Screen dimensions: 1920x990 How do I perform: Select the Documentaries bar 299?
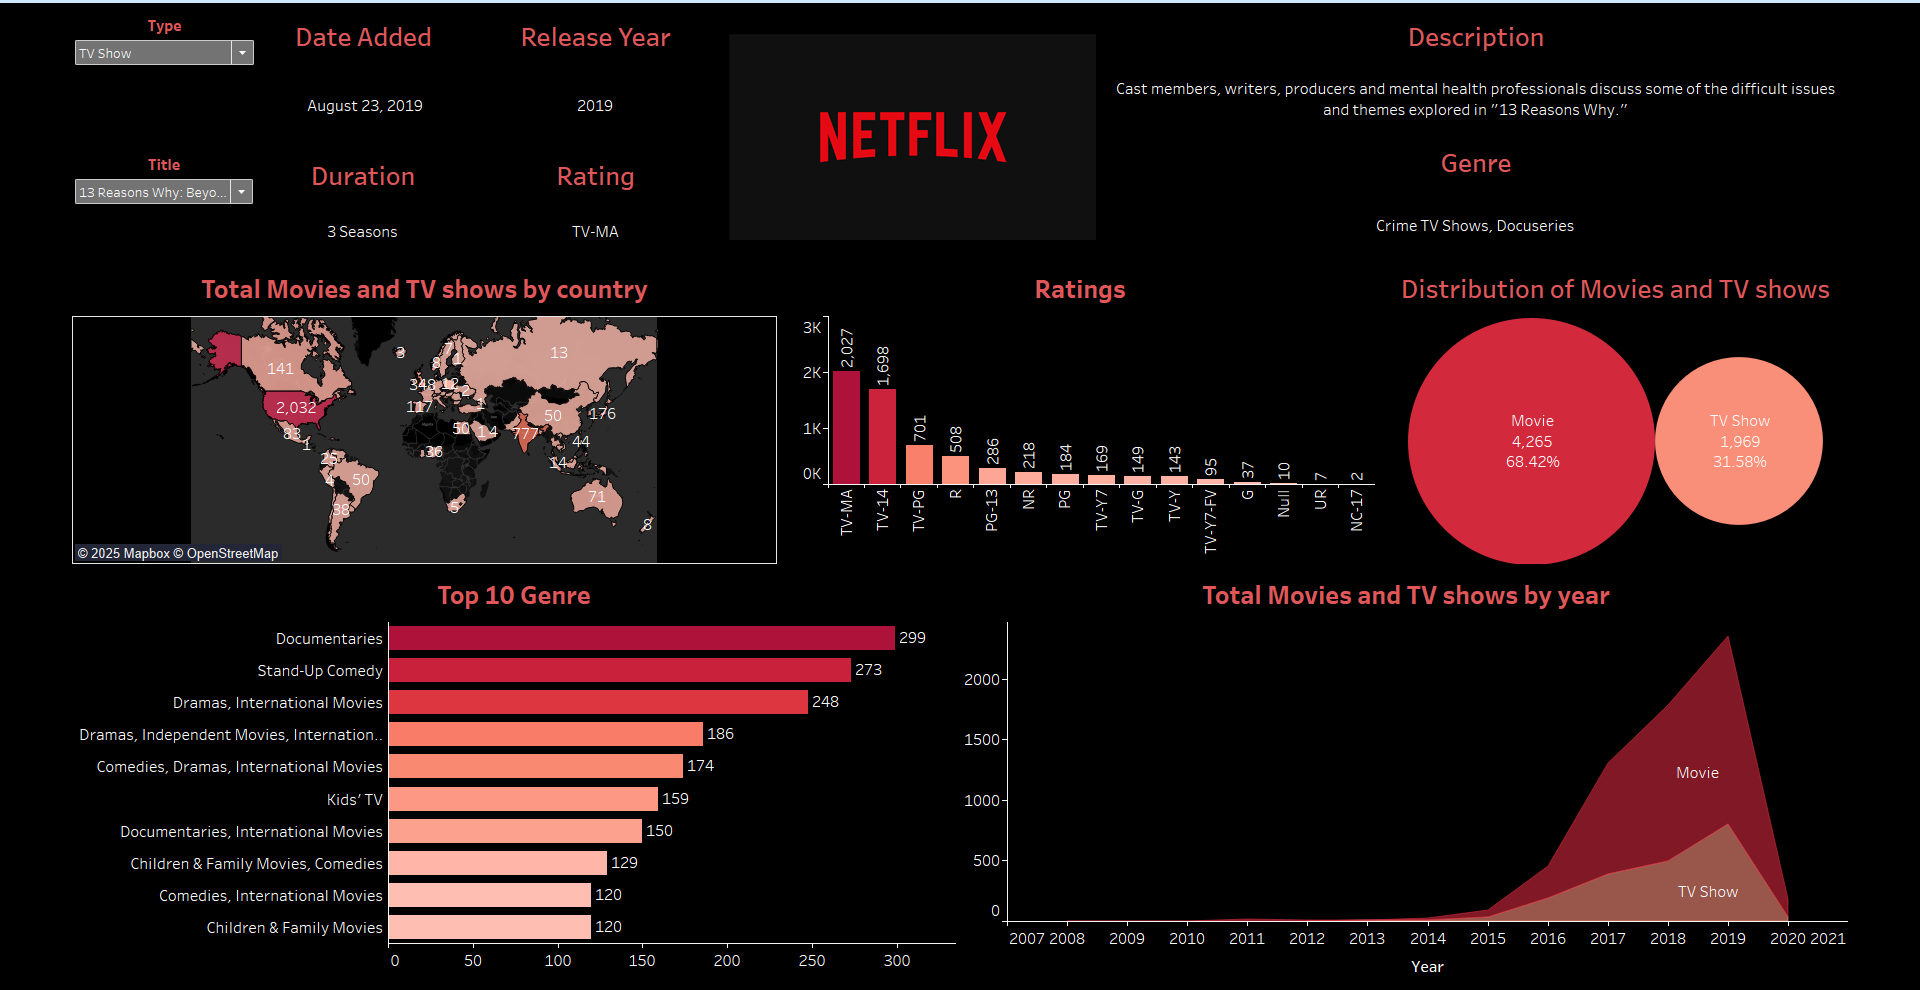click(641, 638)
